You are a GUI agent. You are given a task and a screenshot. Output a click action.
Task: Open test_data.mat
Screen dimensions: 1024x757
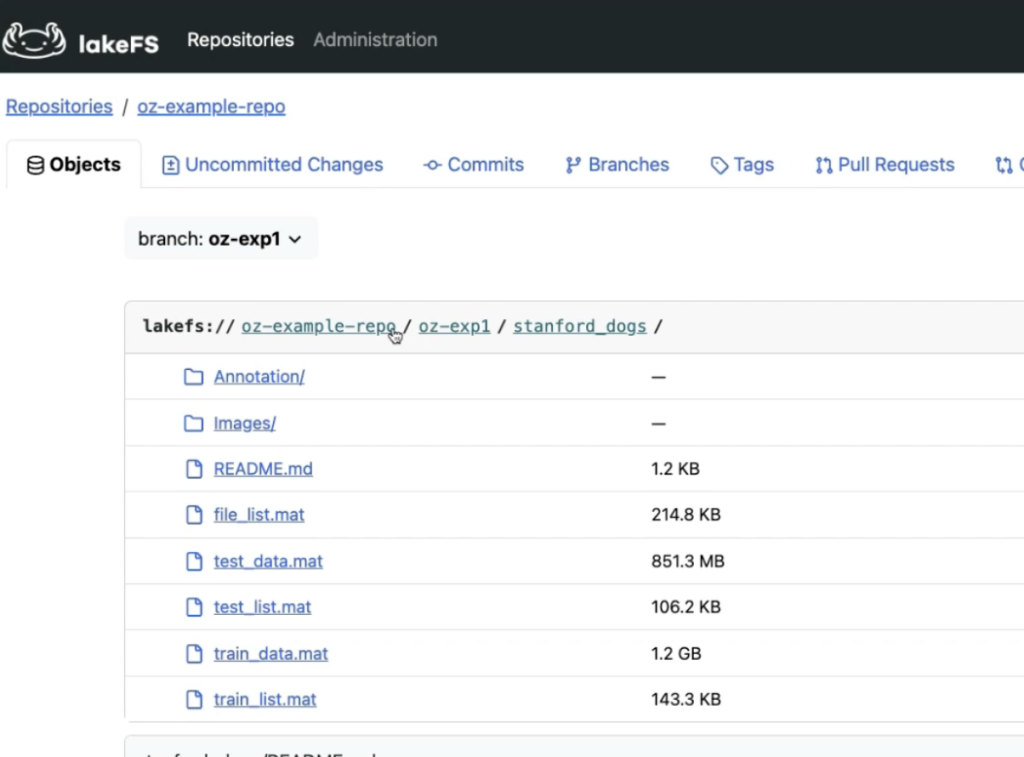[x=268, y=562]
